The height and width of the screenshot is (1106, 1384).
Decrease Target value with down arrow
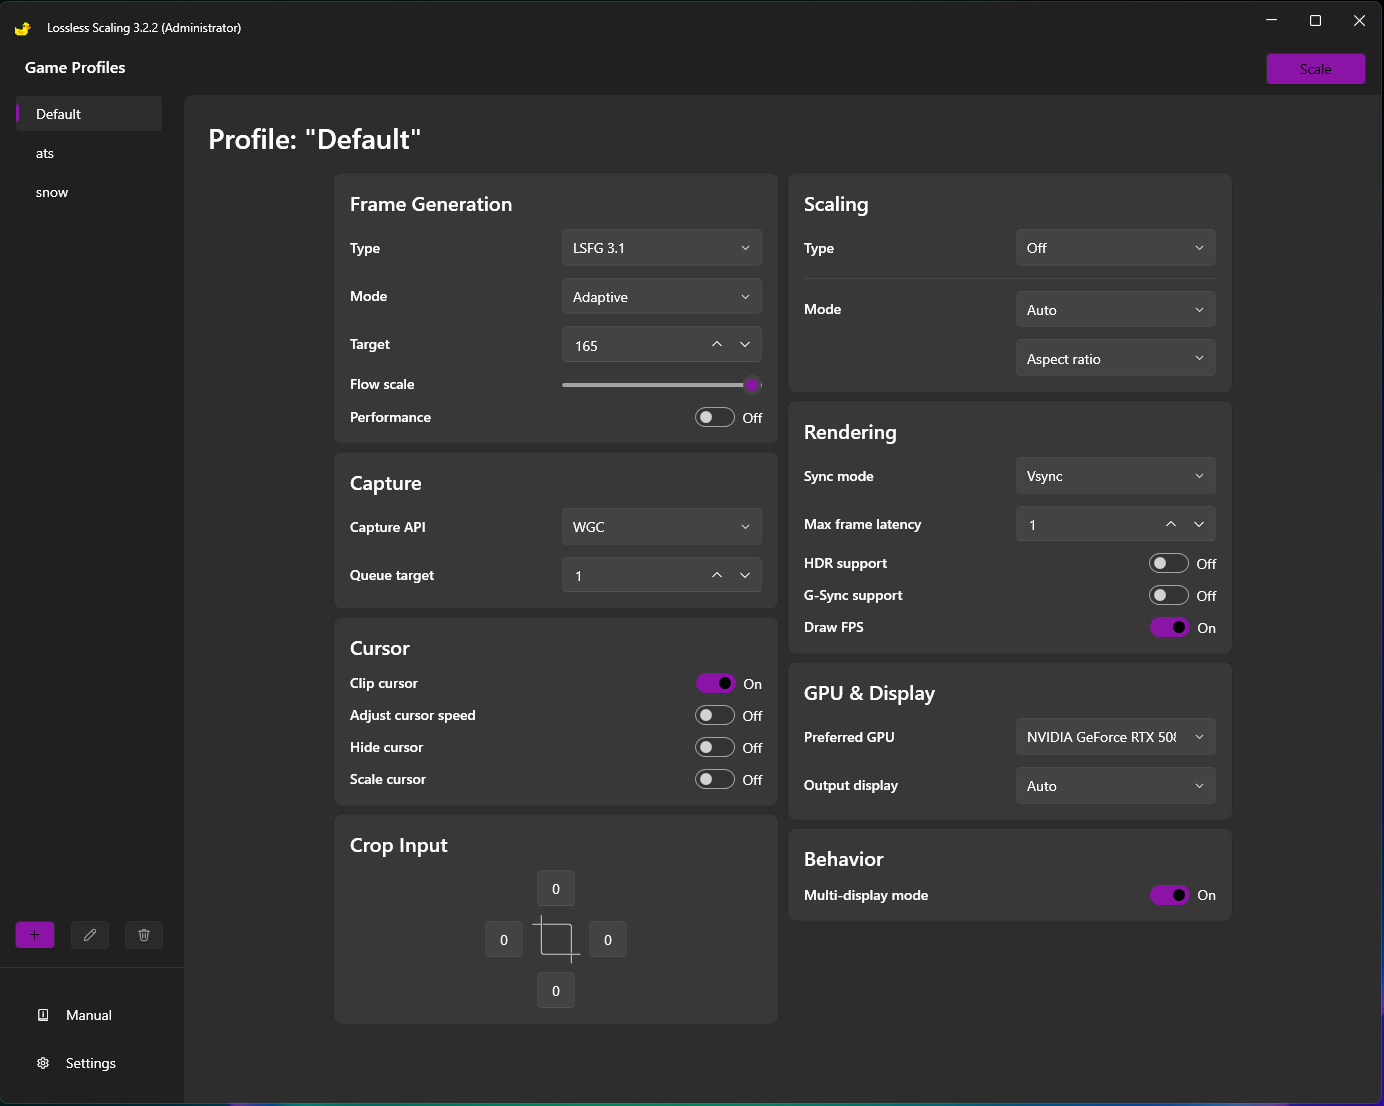click(x=745, y=344)
